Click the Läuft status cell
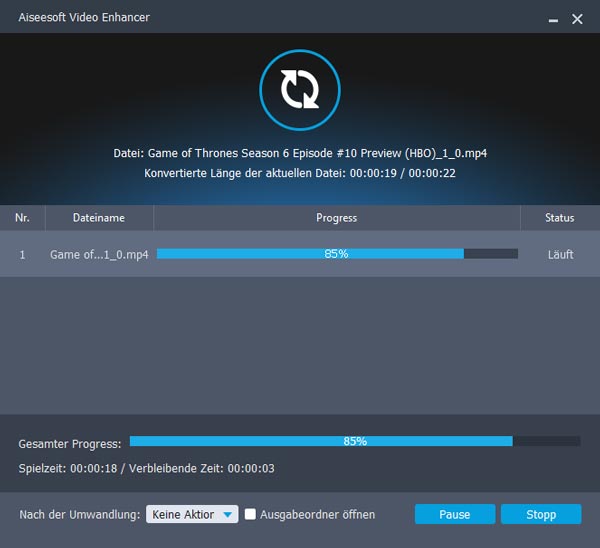The width and height of the screenshot is (600, 548). [x=560, y=255]
